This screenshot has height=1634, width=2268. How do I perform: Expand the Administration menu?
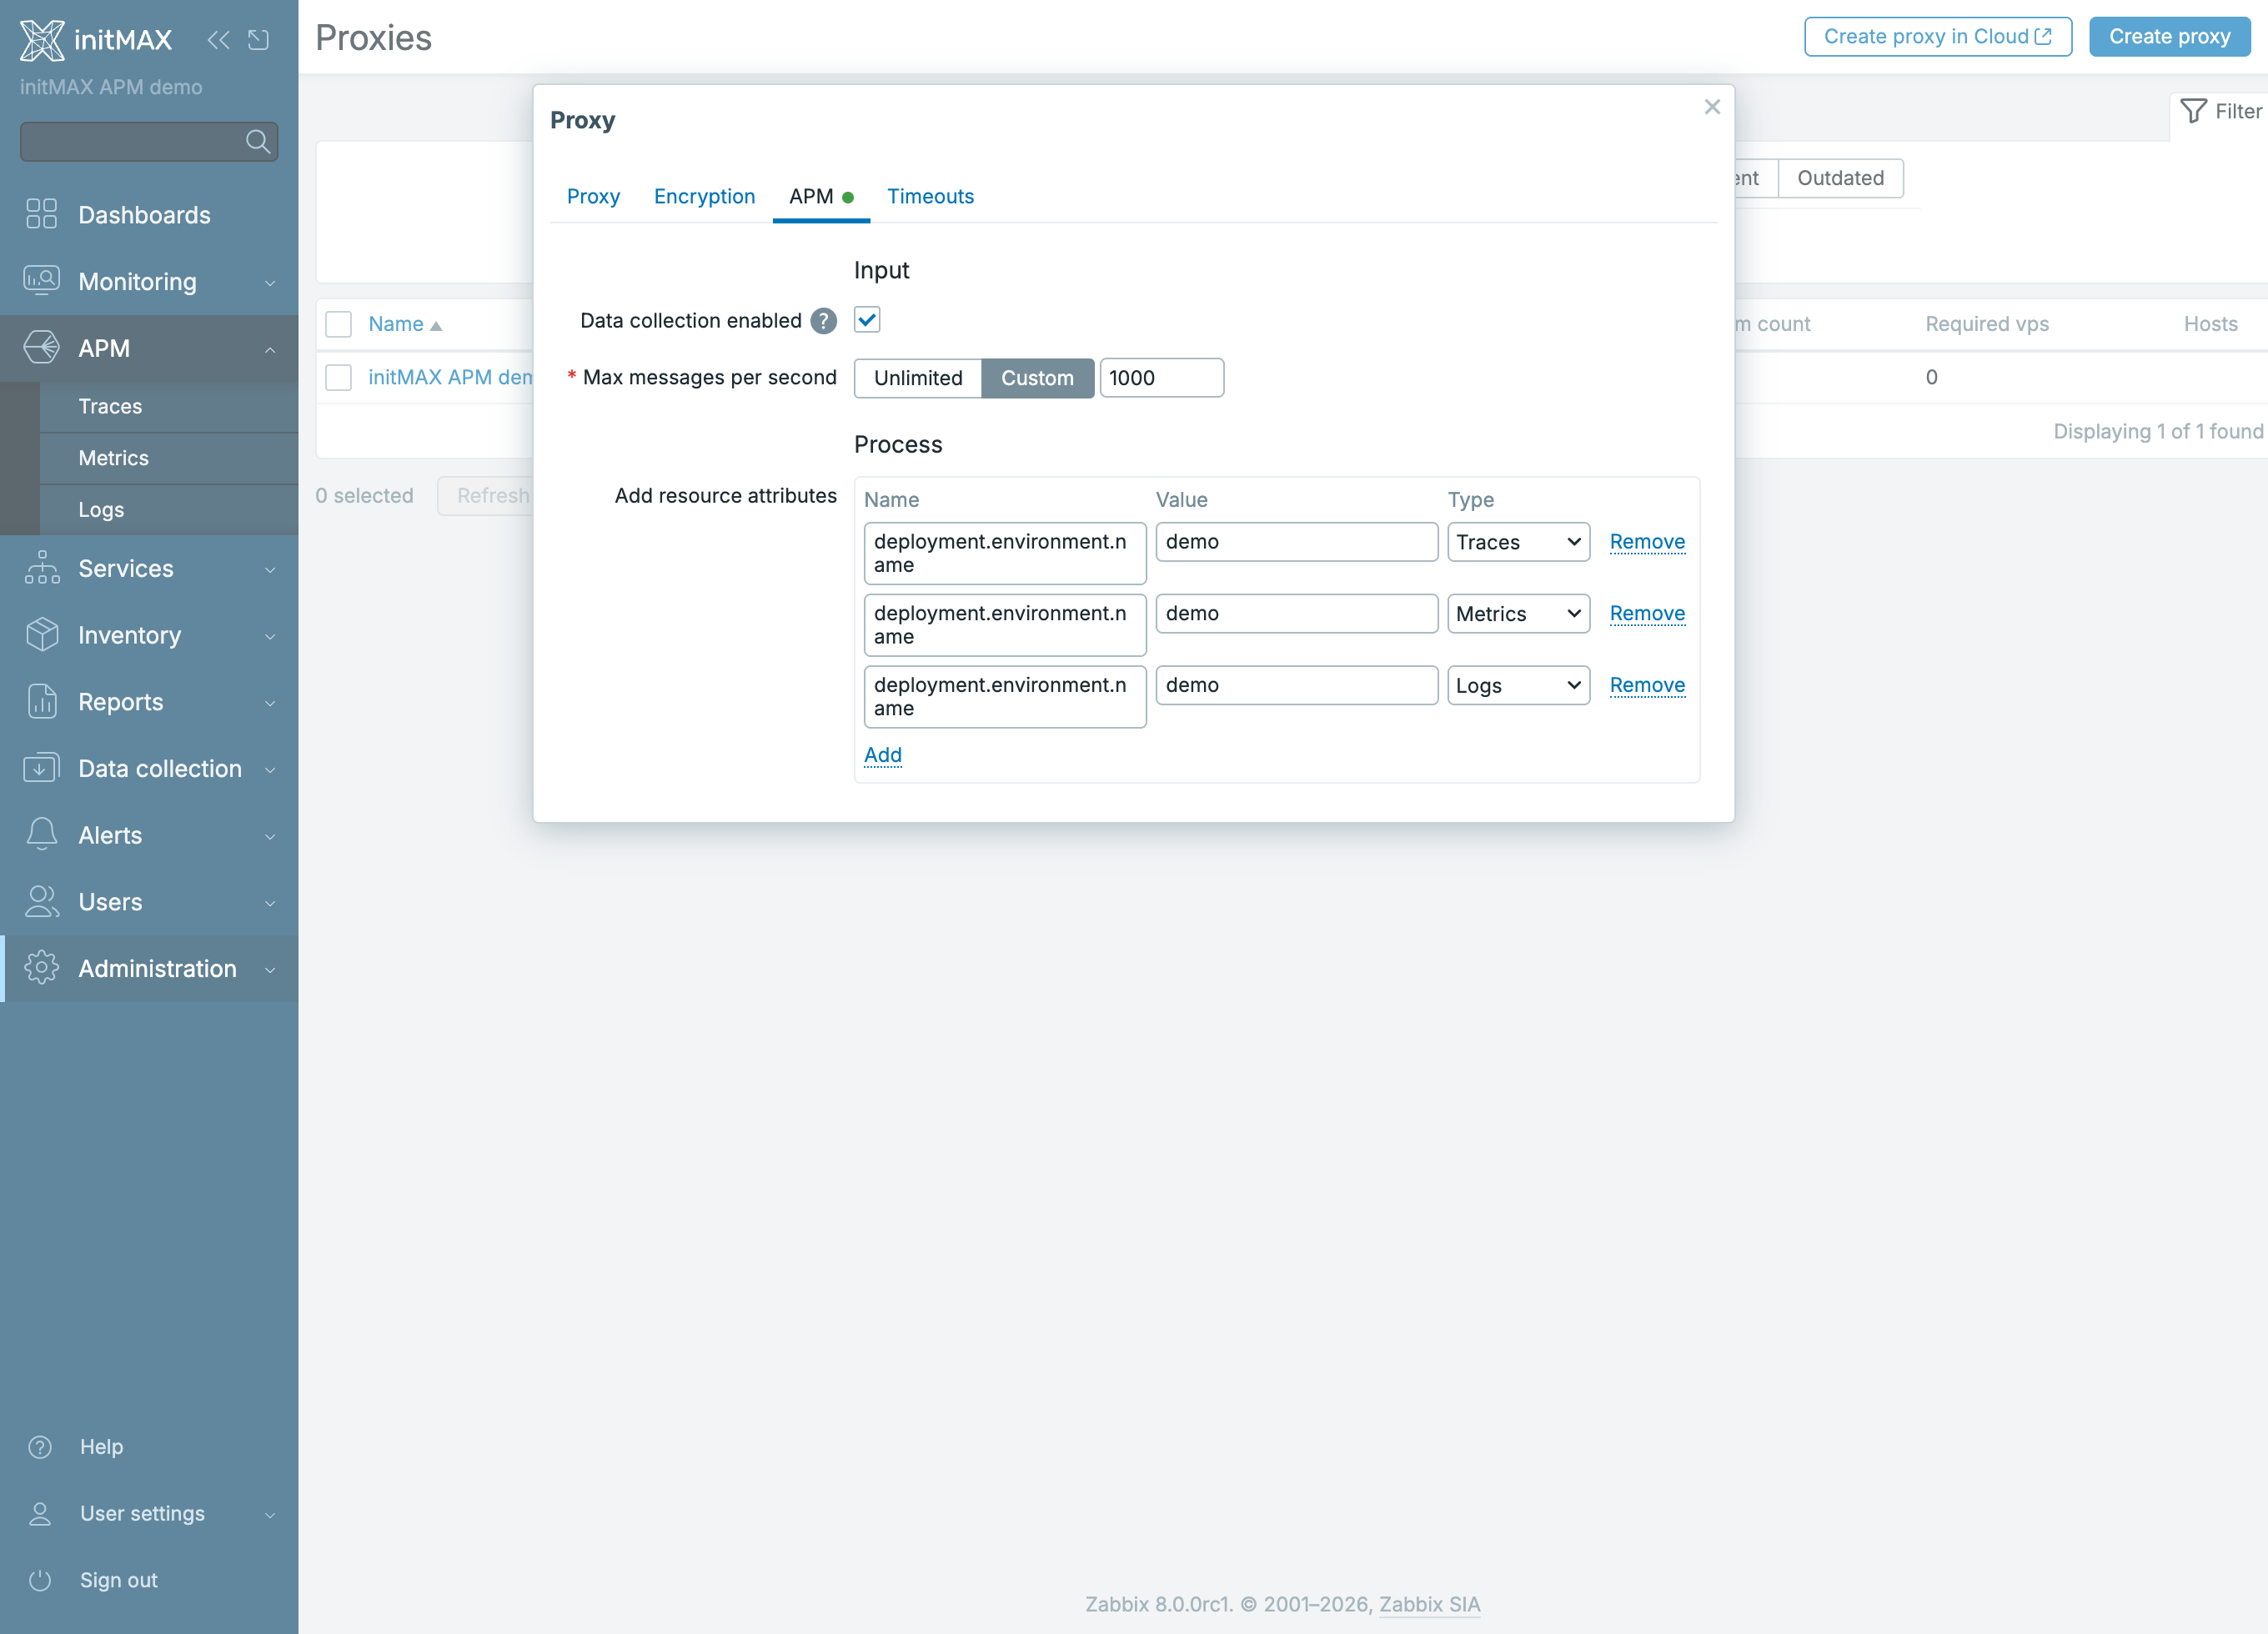(x=149, y=969)
